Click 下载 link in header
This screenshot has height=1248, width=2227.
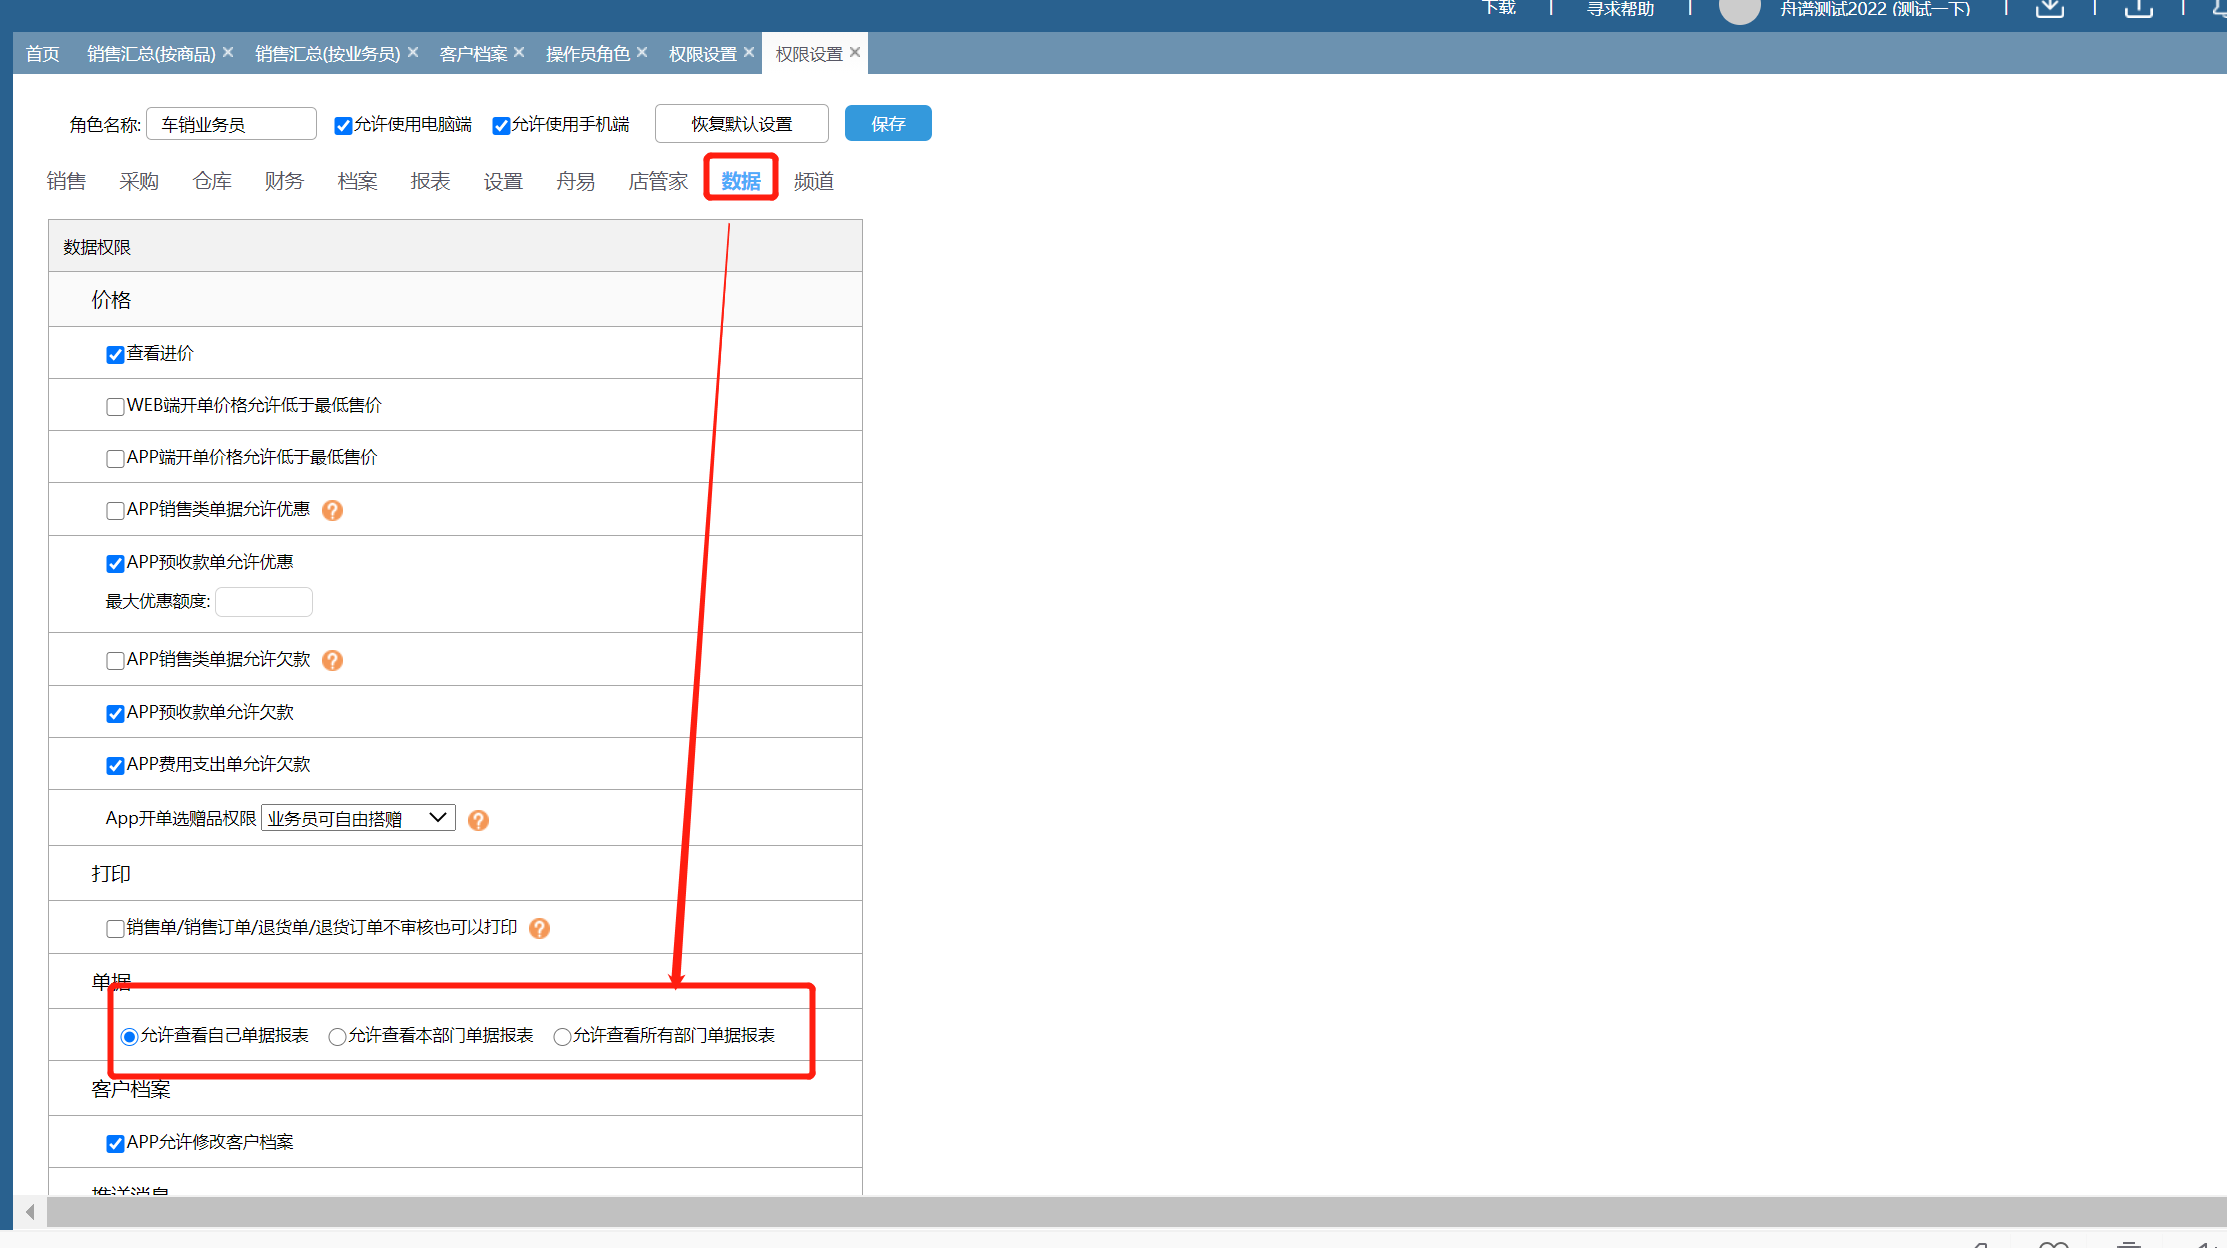click(x=1499, y=8)
